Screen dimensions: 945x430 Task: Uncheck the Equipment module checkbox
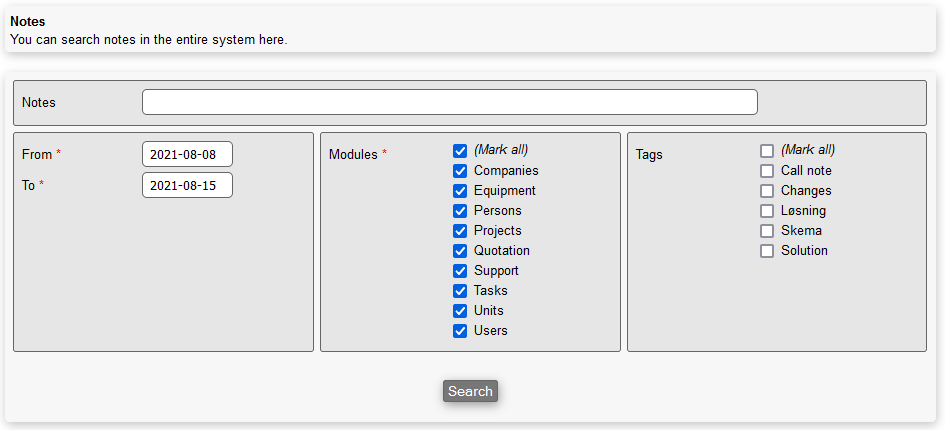(460, 191)
